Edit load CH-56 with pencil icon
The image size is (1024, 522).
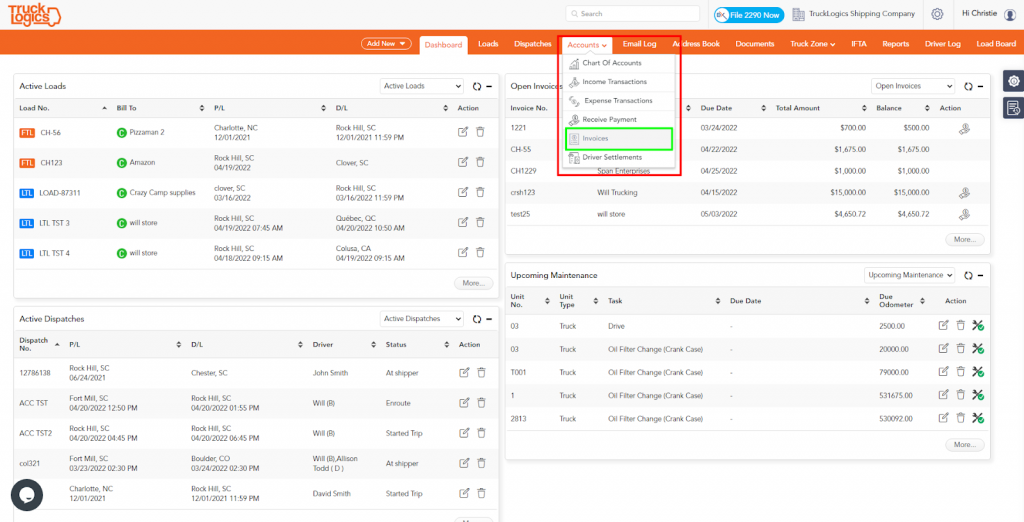463,132
